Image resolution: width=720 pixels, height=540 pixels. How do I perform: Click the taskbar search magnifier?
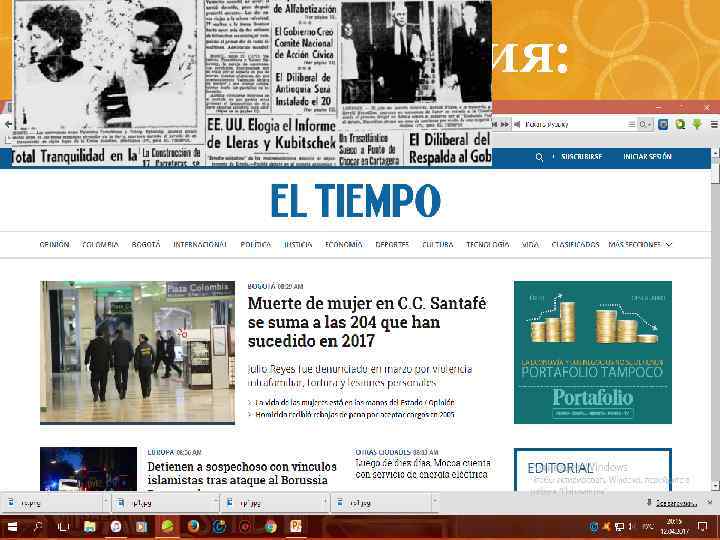point(37,527)
